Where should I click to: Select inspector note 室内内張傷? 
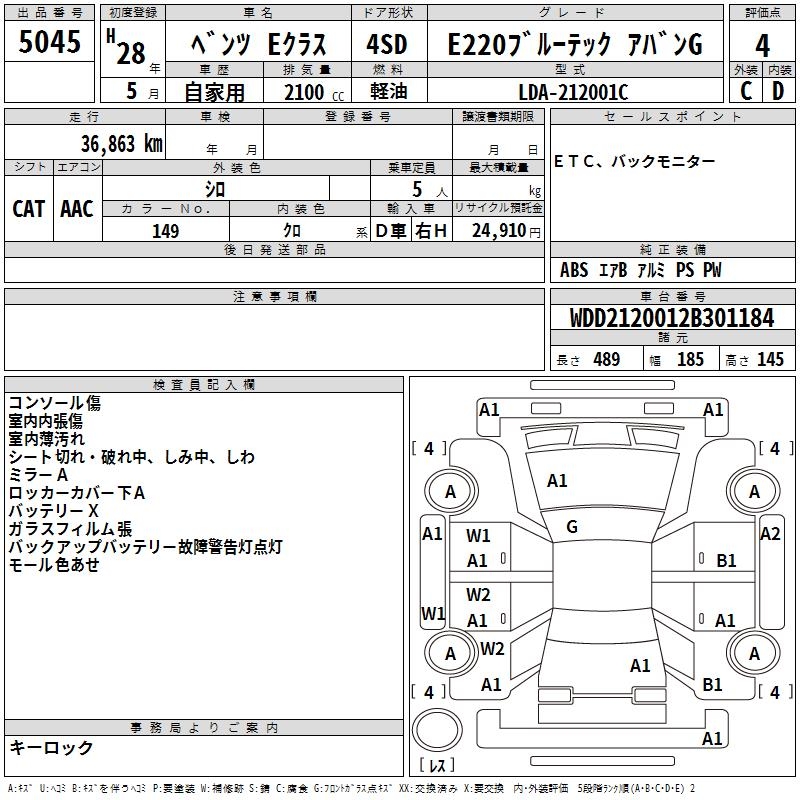(x=45, y=421)
